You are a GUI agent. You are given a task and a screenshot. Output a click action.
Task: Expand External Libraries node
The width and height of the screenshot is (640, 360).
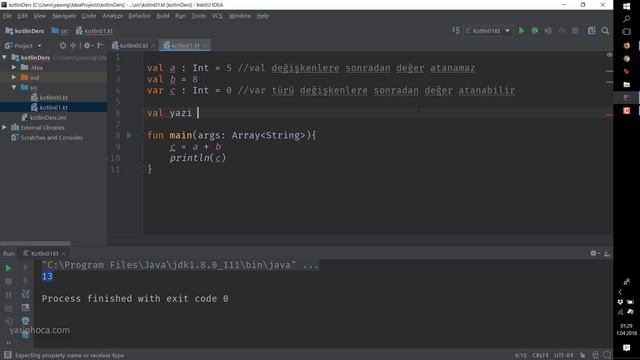click(x=4, y=127)
